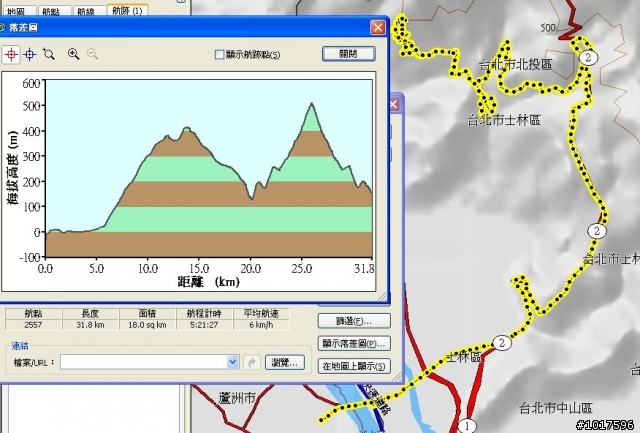Viewport: 640px width, 433px height.
Task: Click the 平均航速 column header
Action: point(261,313)
